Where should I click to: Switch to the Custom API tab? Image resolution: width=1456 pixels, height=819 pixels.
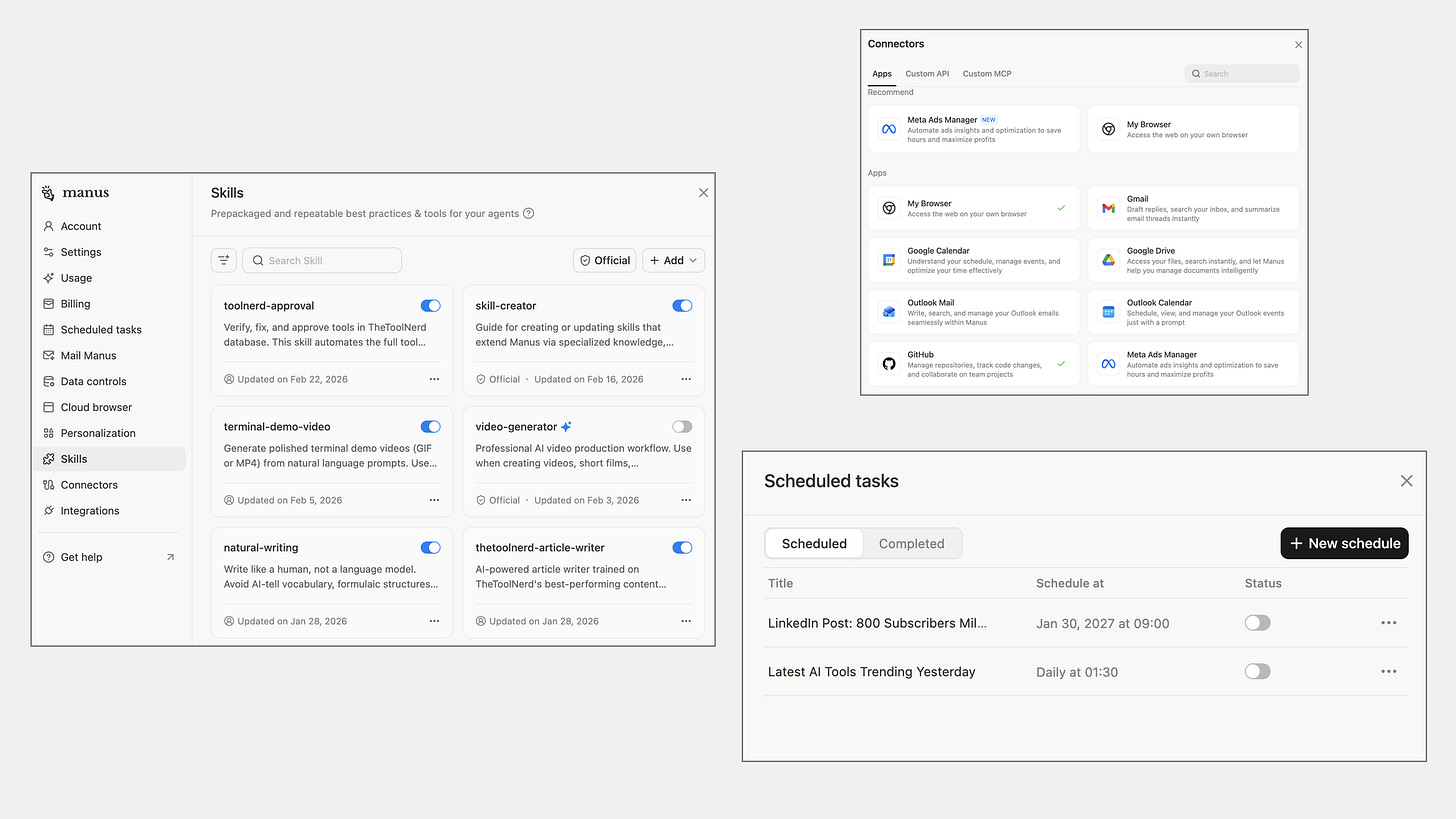coord(927,74)
